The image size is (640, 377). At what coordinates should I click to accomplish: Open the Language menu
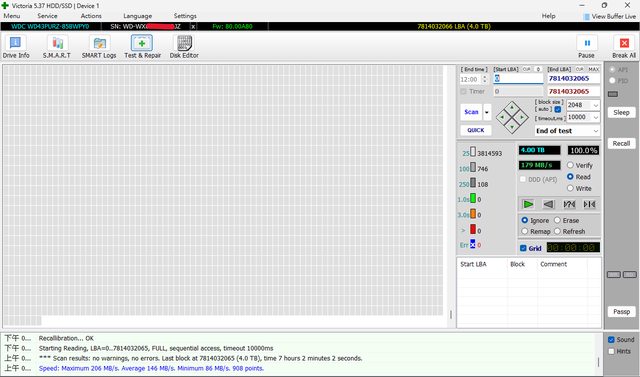point(138,16)
